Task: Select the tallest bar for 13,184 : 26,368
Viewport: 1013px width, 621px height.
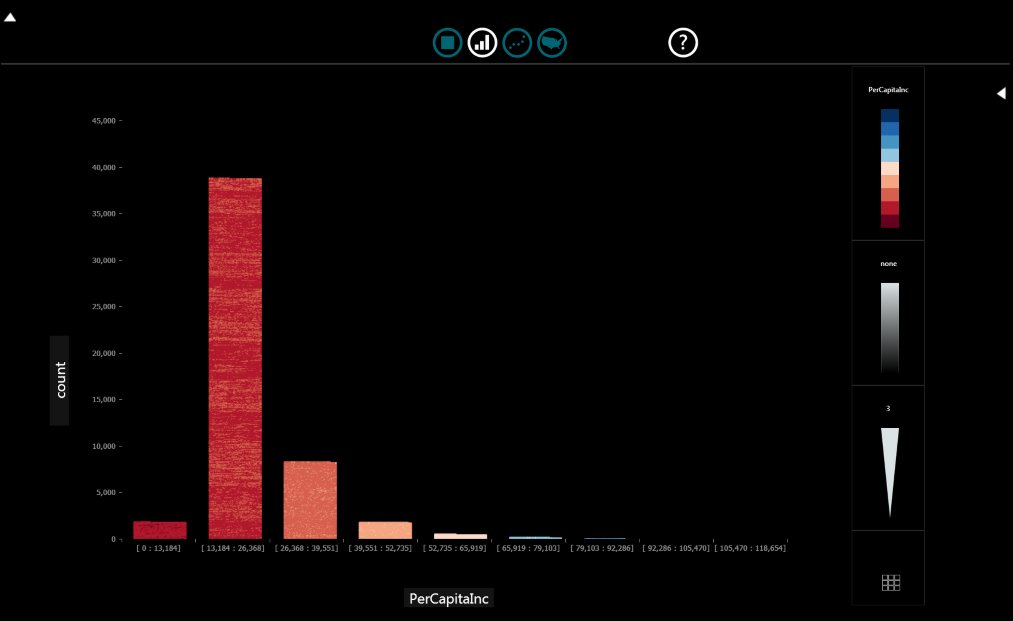Action: pos(235,358)
